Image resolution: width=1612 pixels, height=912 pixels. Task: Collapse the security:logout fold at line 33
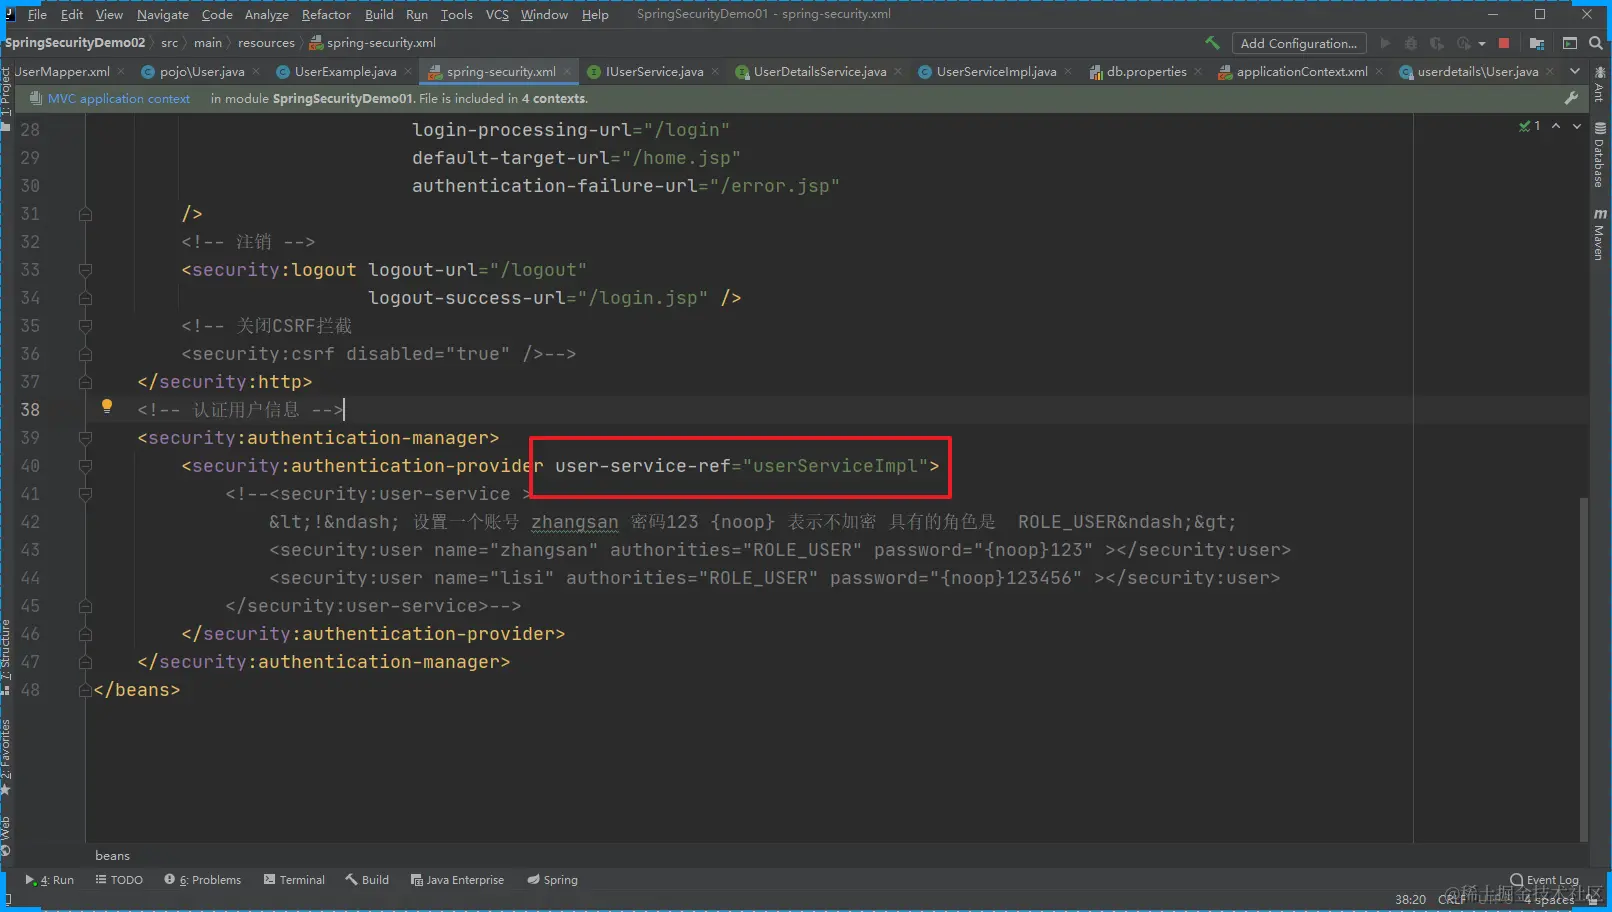85,270
